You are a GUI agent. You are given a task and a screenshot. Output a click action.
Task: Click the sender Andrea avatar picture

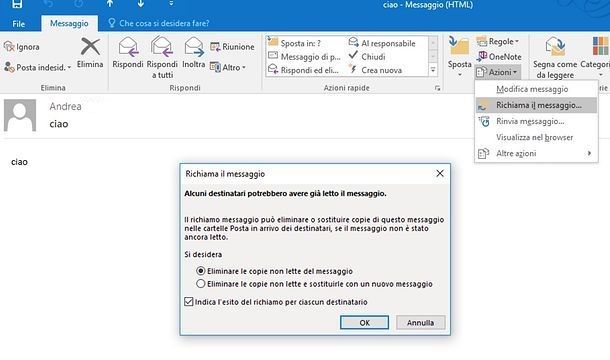pyautogui.click(x=20, y=115)
